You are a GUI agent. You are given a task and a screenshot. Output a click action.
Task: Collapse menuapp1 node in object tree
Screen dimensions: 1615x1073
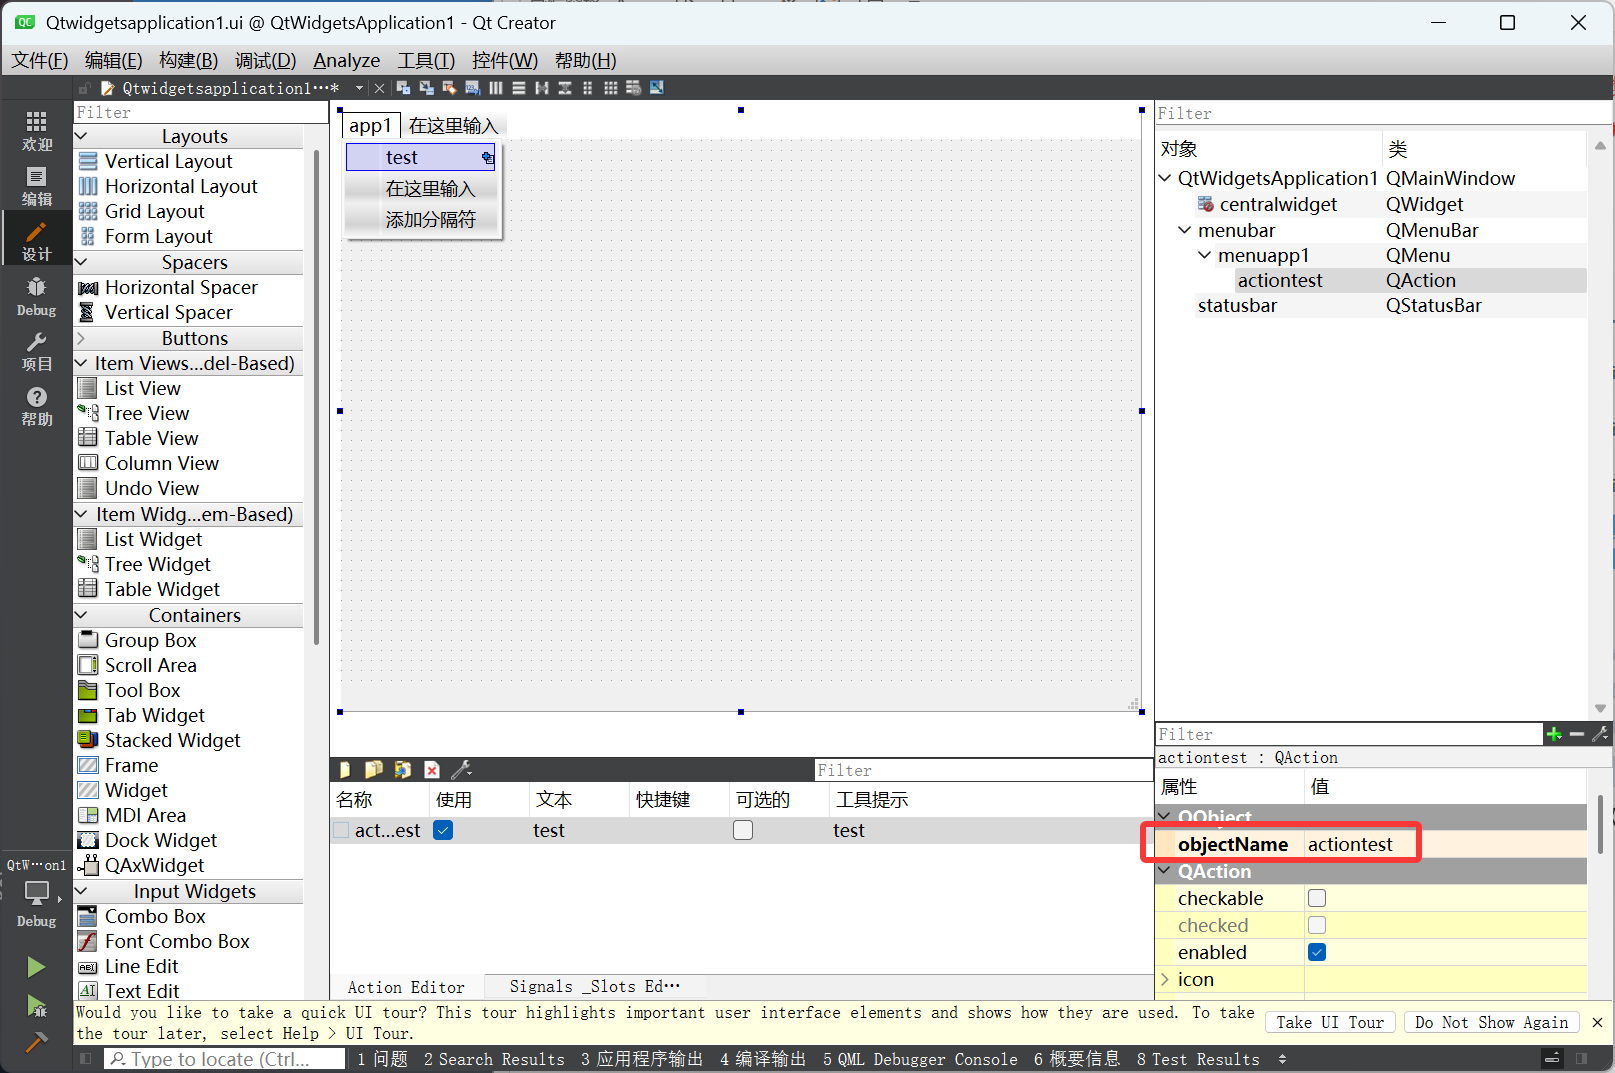tap(1205, 256)
